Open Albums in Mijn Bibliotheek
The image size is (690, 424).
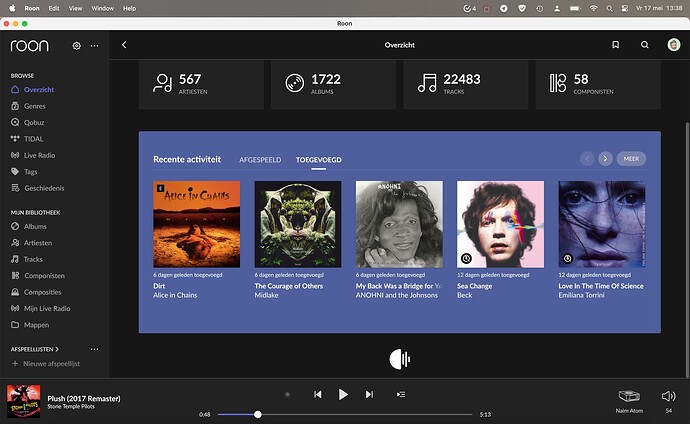tap(29, 227)
